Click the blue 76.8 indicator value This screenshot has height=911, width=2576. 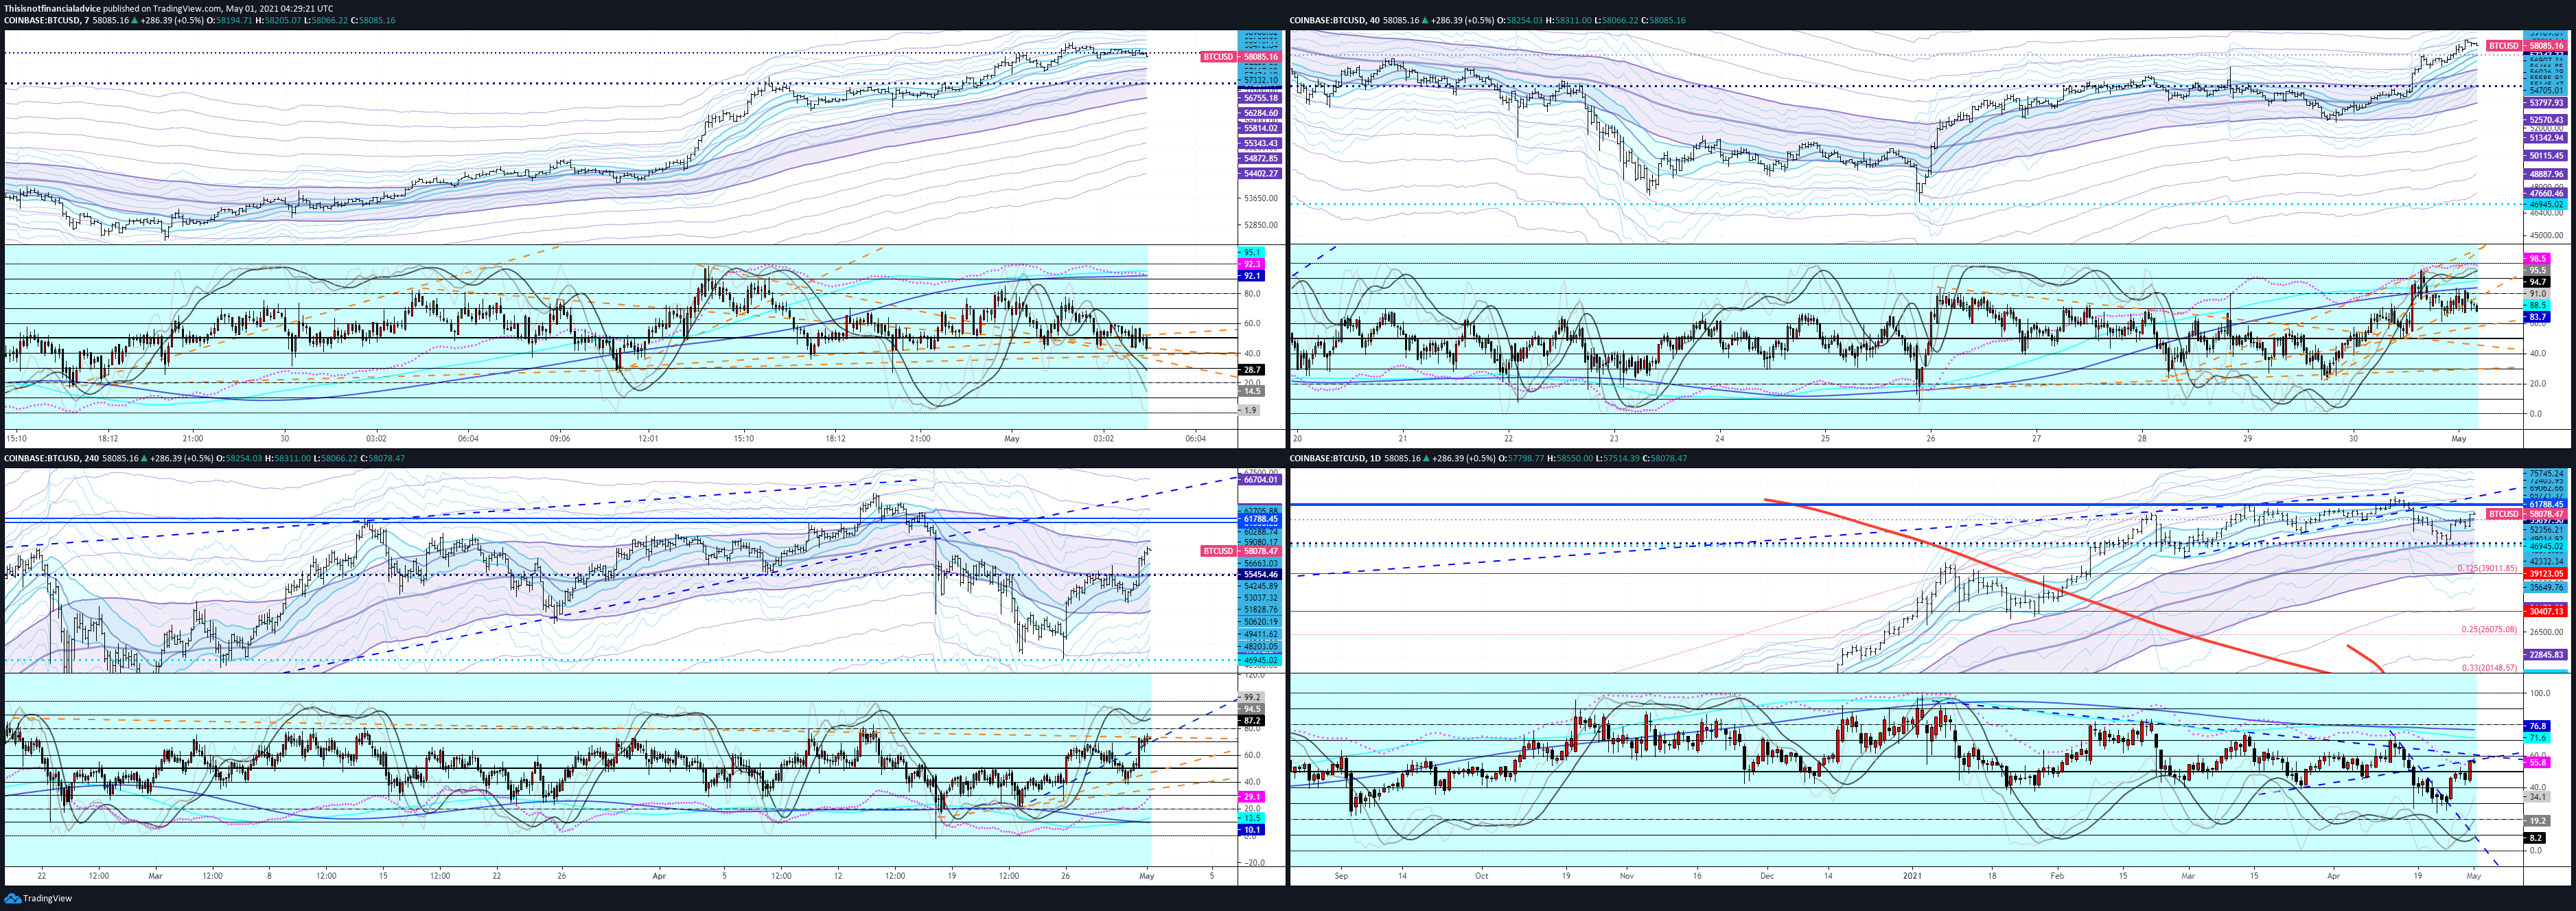click(x=2538, y=726)
